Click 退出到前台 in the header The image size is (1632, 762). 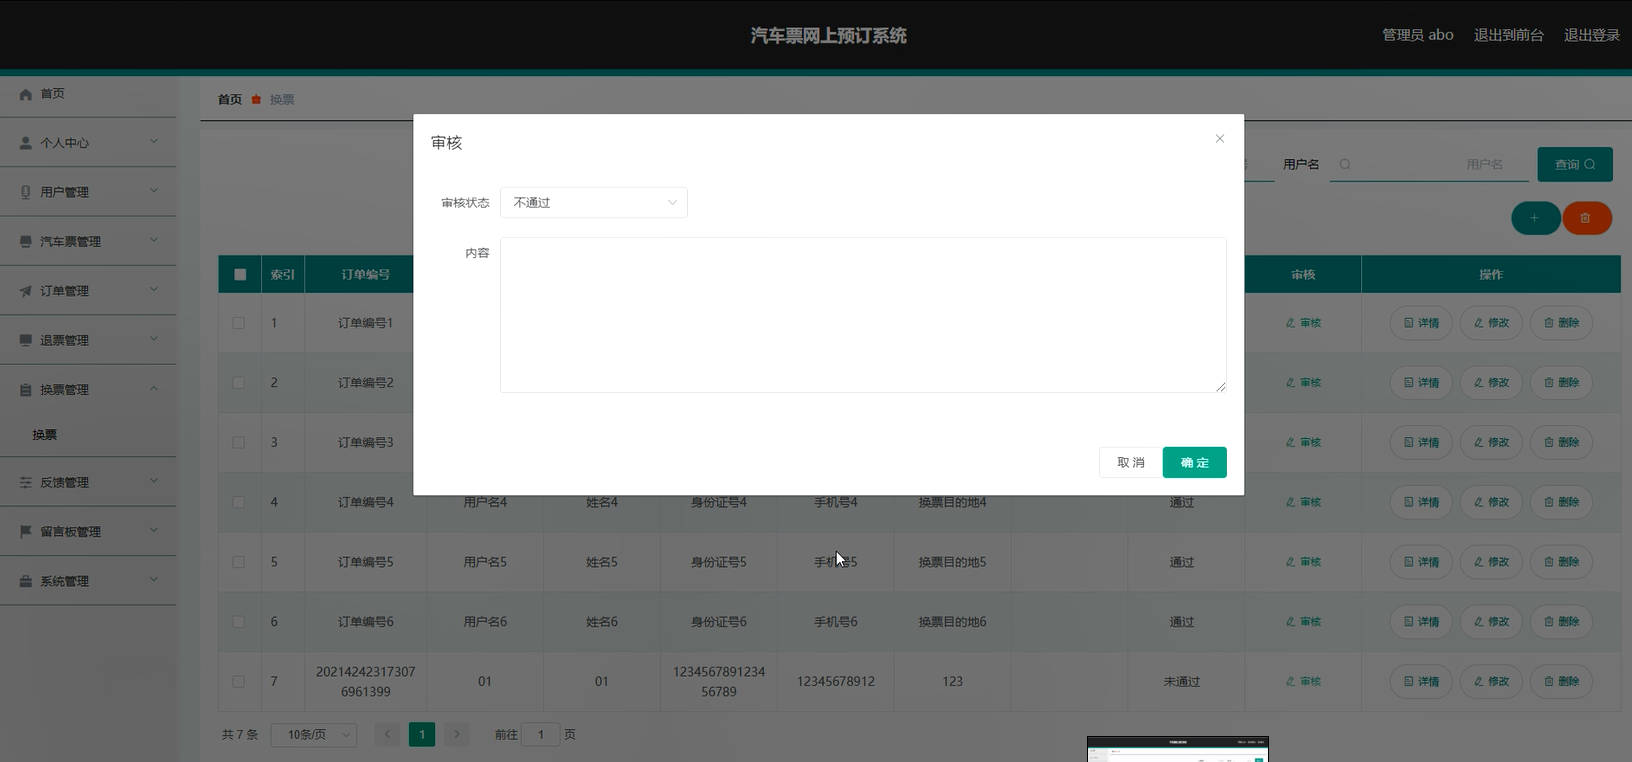pyautogui.click(x=1508, y=35)
